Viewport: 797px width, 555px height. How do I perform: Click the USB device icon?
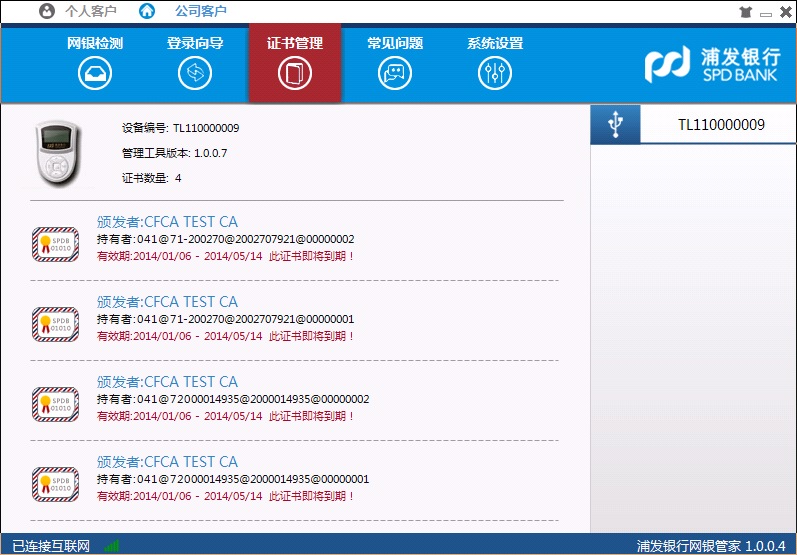[615, 125]
